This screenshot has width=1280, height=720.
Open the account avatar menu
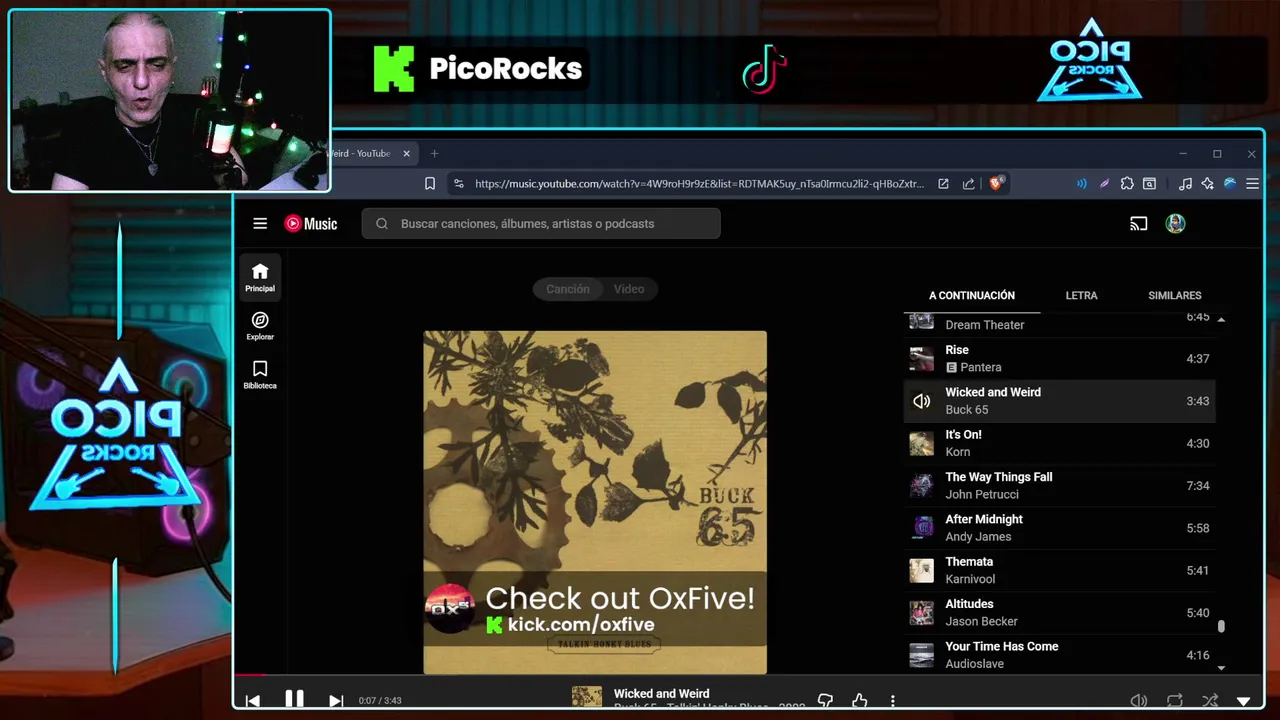click(x=1175, y=224)
